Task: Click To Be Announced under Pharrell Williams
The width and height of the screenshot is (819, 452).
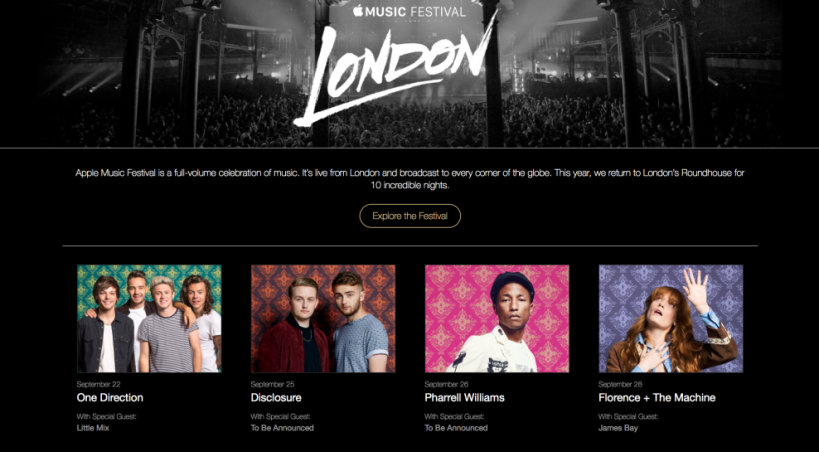Action: coord(456,428)
